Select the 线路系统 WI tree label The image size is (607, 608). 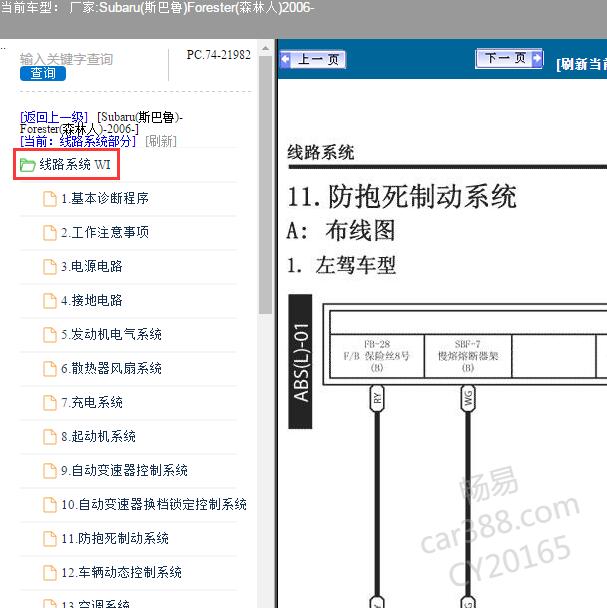pyautogui.click(x=75, y=164)
